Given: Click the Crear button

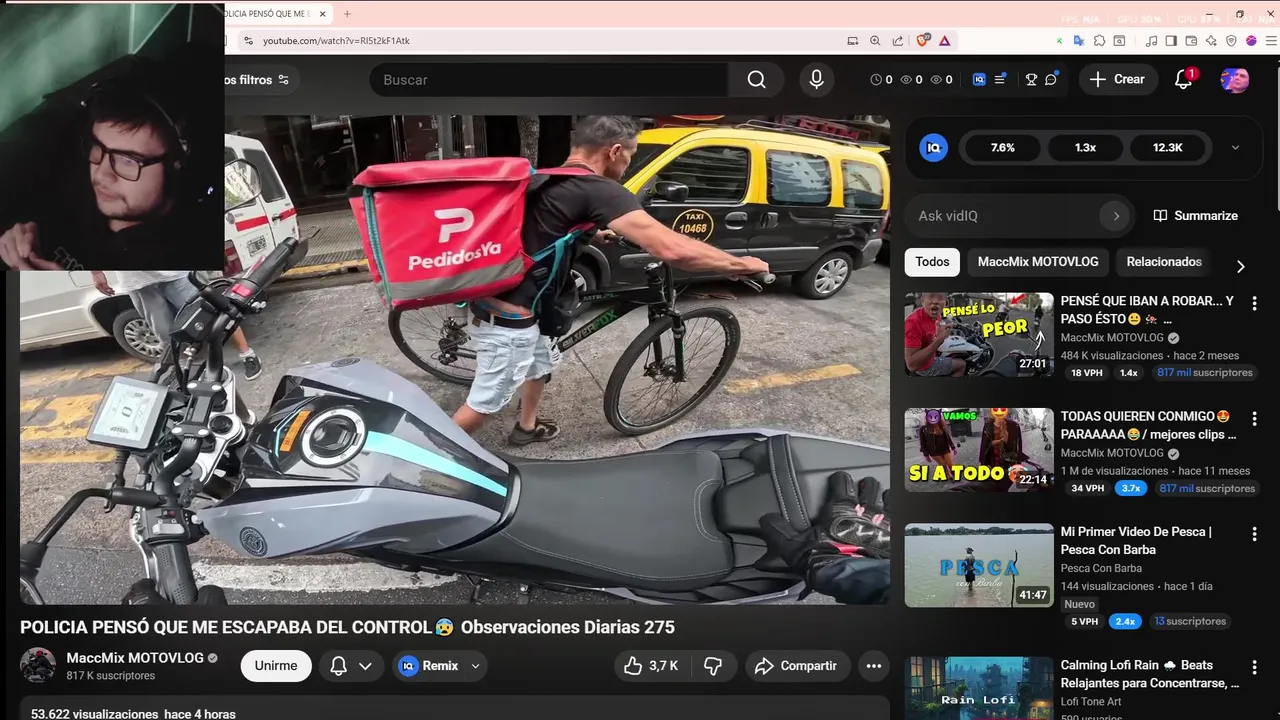Looking at the screenshot, I should click(1118, 80).
